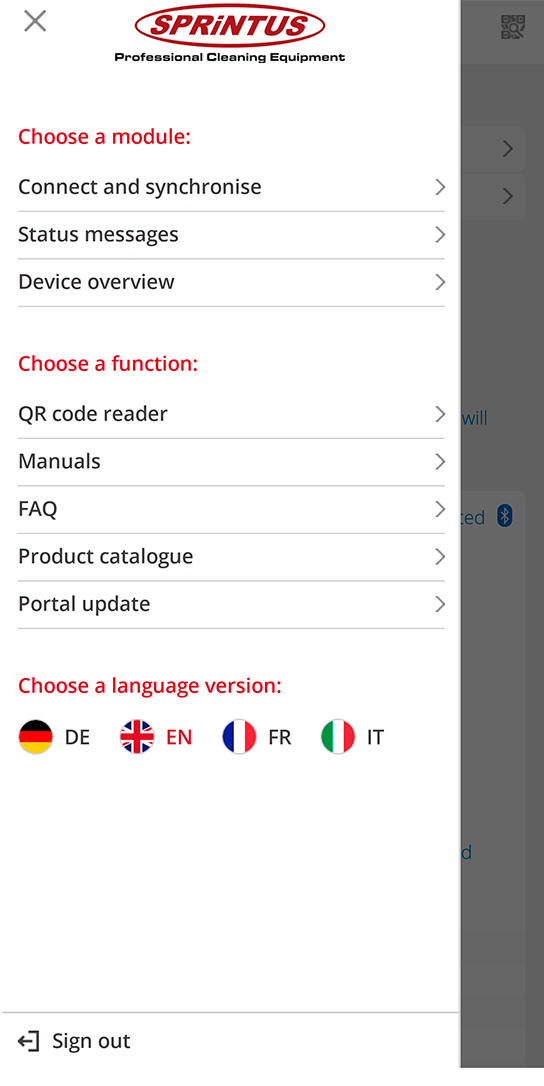
Task: Expand Connect and synchronise chevron
Action: [440, 187]
